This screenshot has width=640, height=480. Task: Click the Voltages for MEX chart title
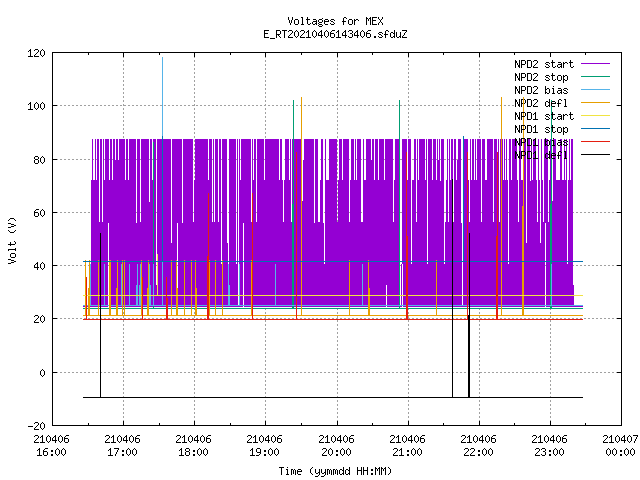click(x=335, y=21)
